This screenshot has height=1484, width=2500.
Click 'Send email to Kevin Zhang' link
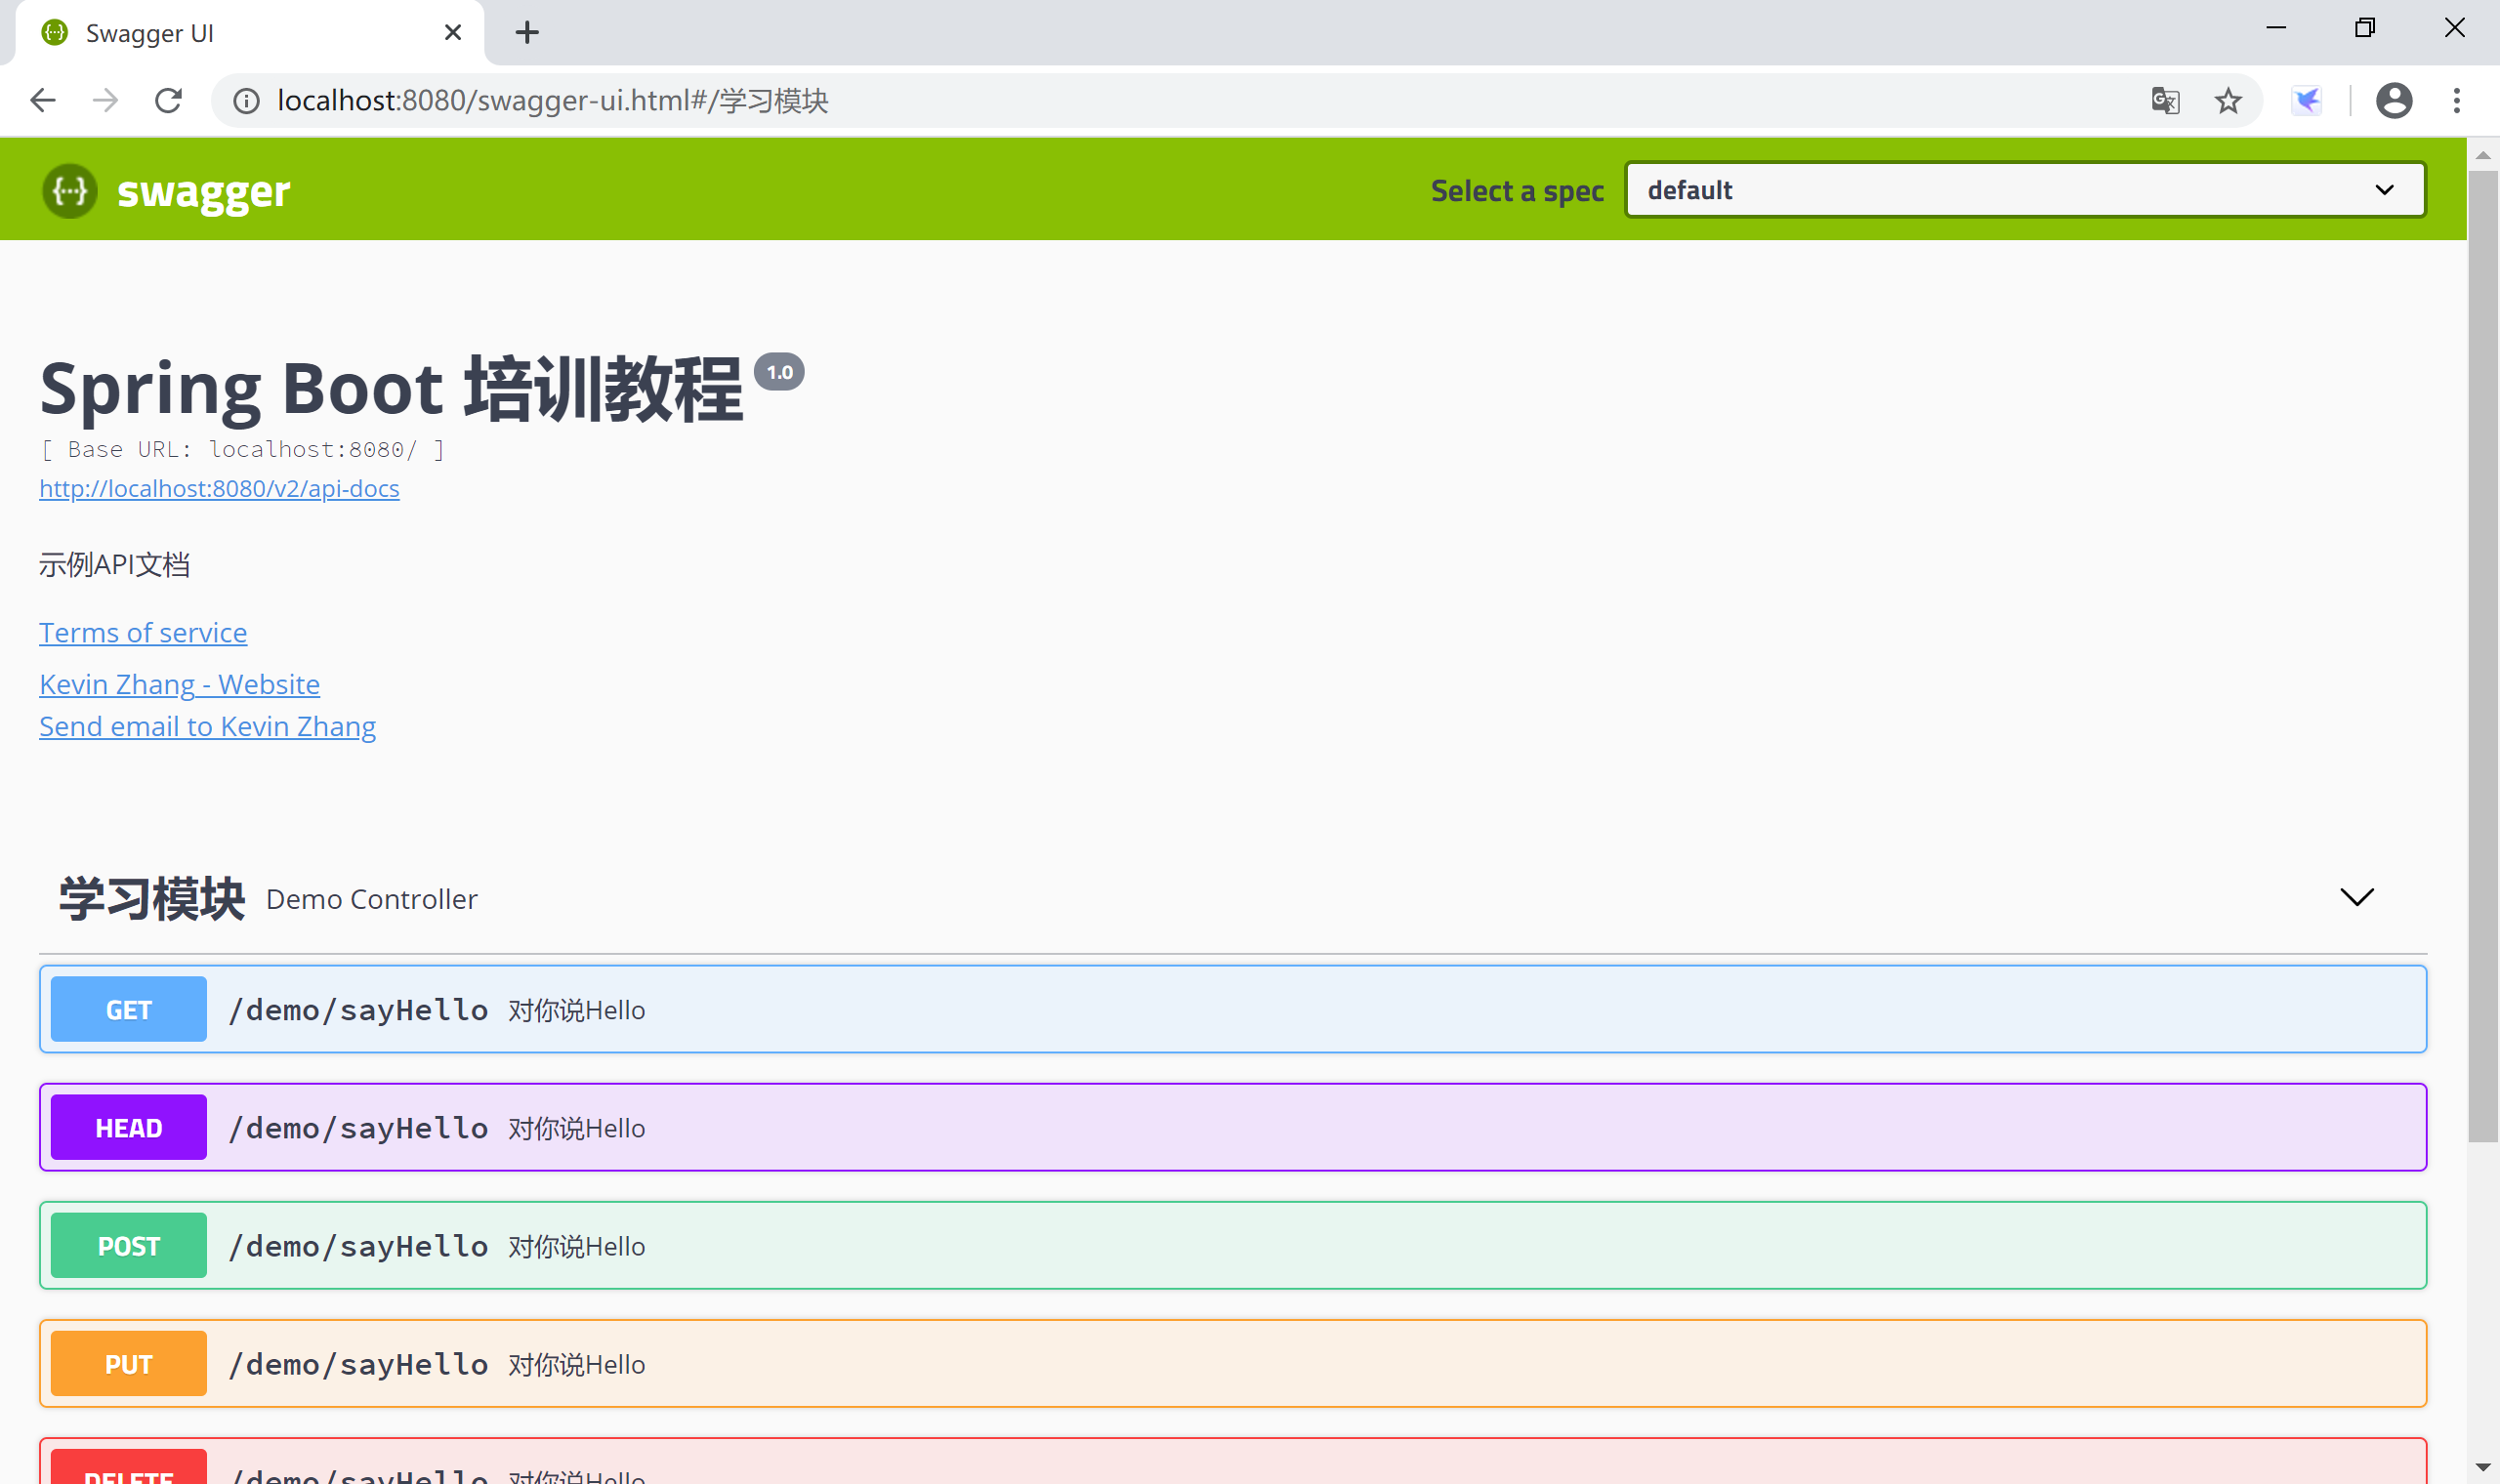(207, 727)
